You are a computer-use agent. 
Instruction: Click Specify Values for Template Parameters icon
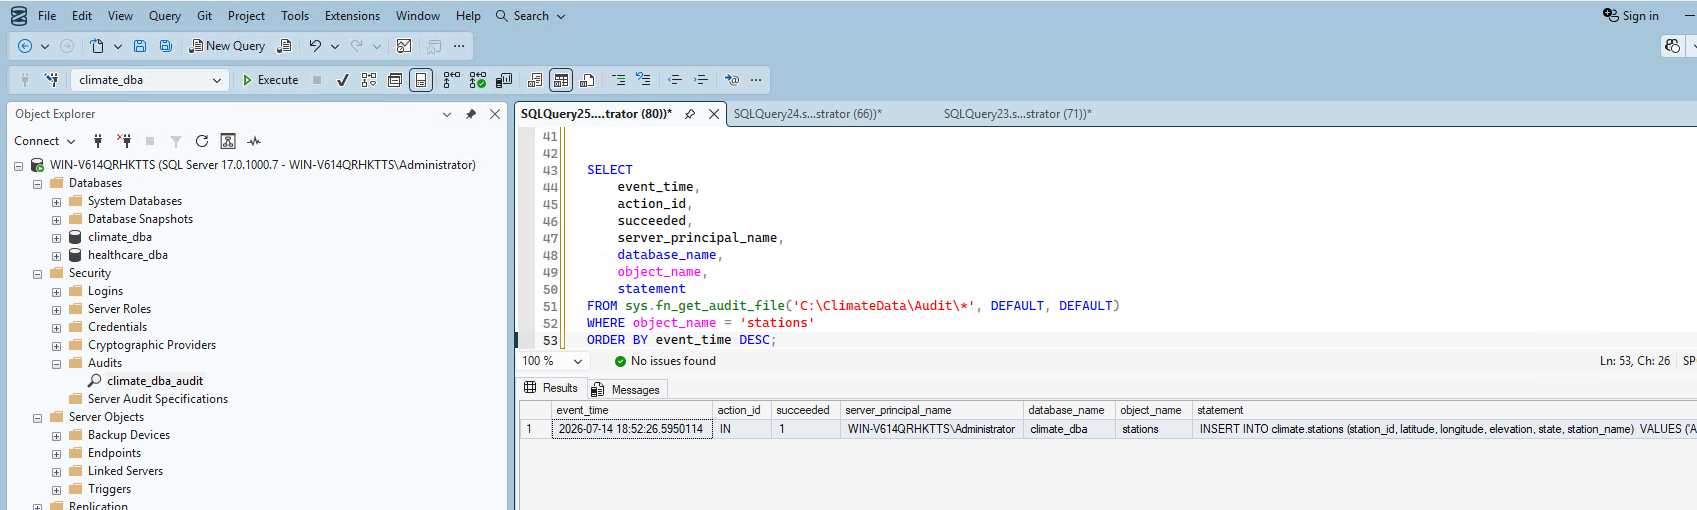coord(732,80)
